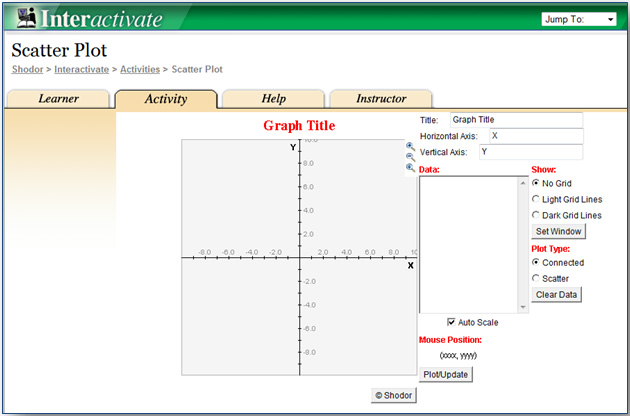Screen dimensions: 630x416
Task: Open the Jump To dropdown
Action: tap(579, 19)
